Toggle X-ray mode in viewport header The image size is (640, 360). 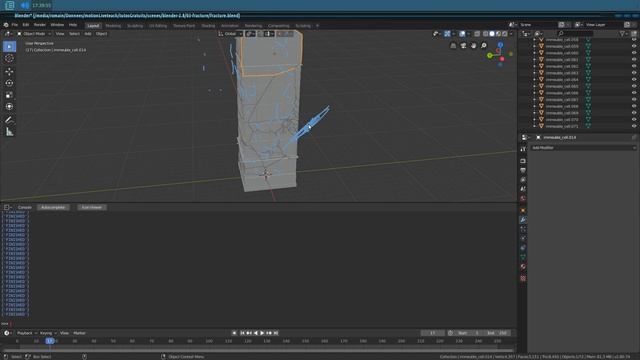coord(477,34)
